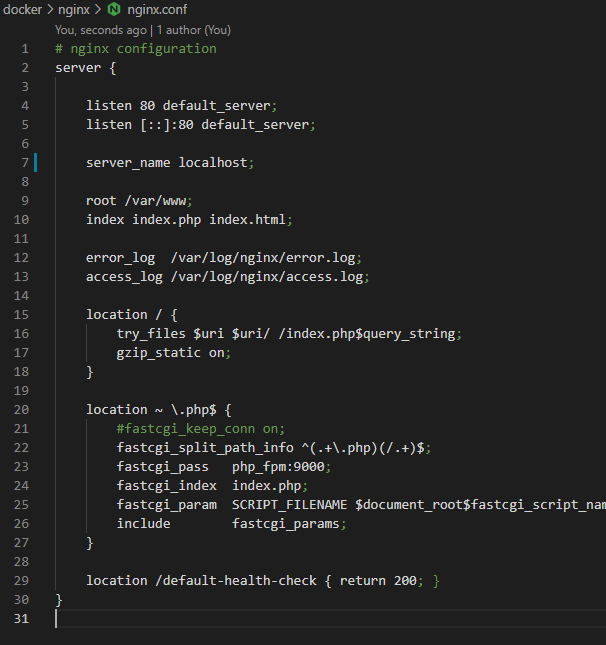Click fastcgi_split_path_info directive
This screenshot has width=606, height=645.
[274, 448]
